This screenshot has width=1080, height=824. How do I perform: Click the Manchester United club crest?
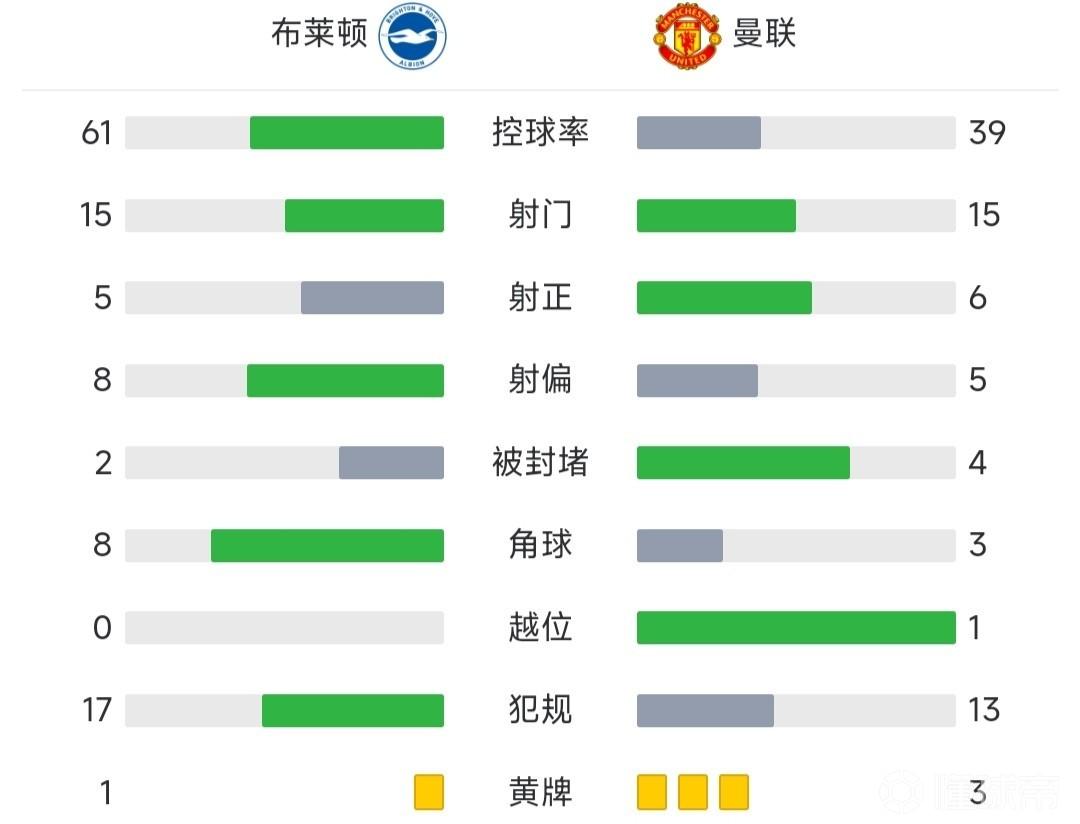pyautogui.click(x=687, y=37)
